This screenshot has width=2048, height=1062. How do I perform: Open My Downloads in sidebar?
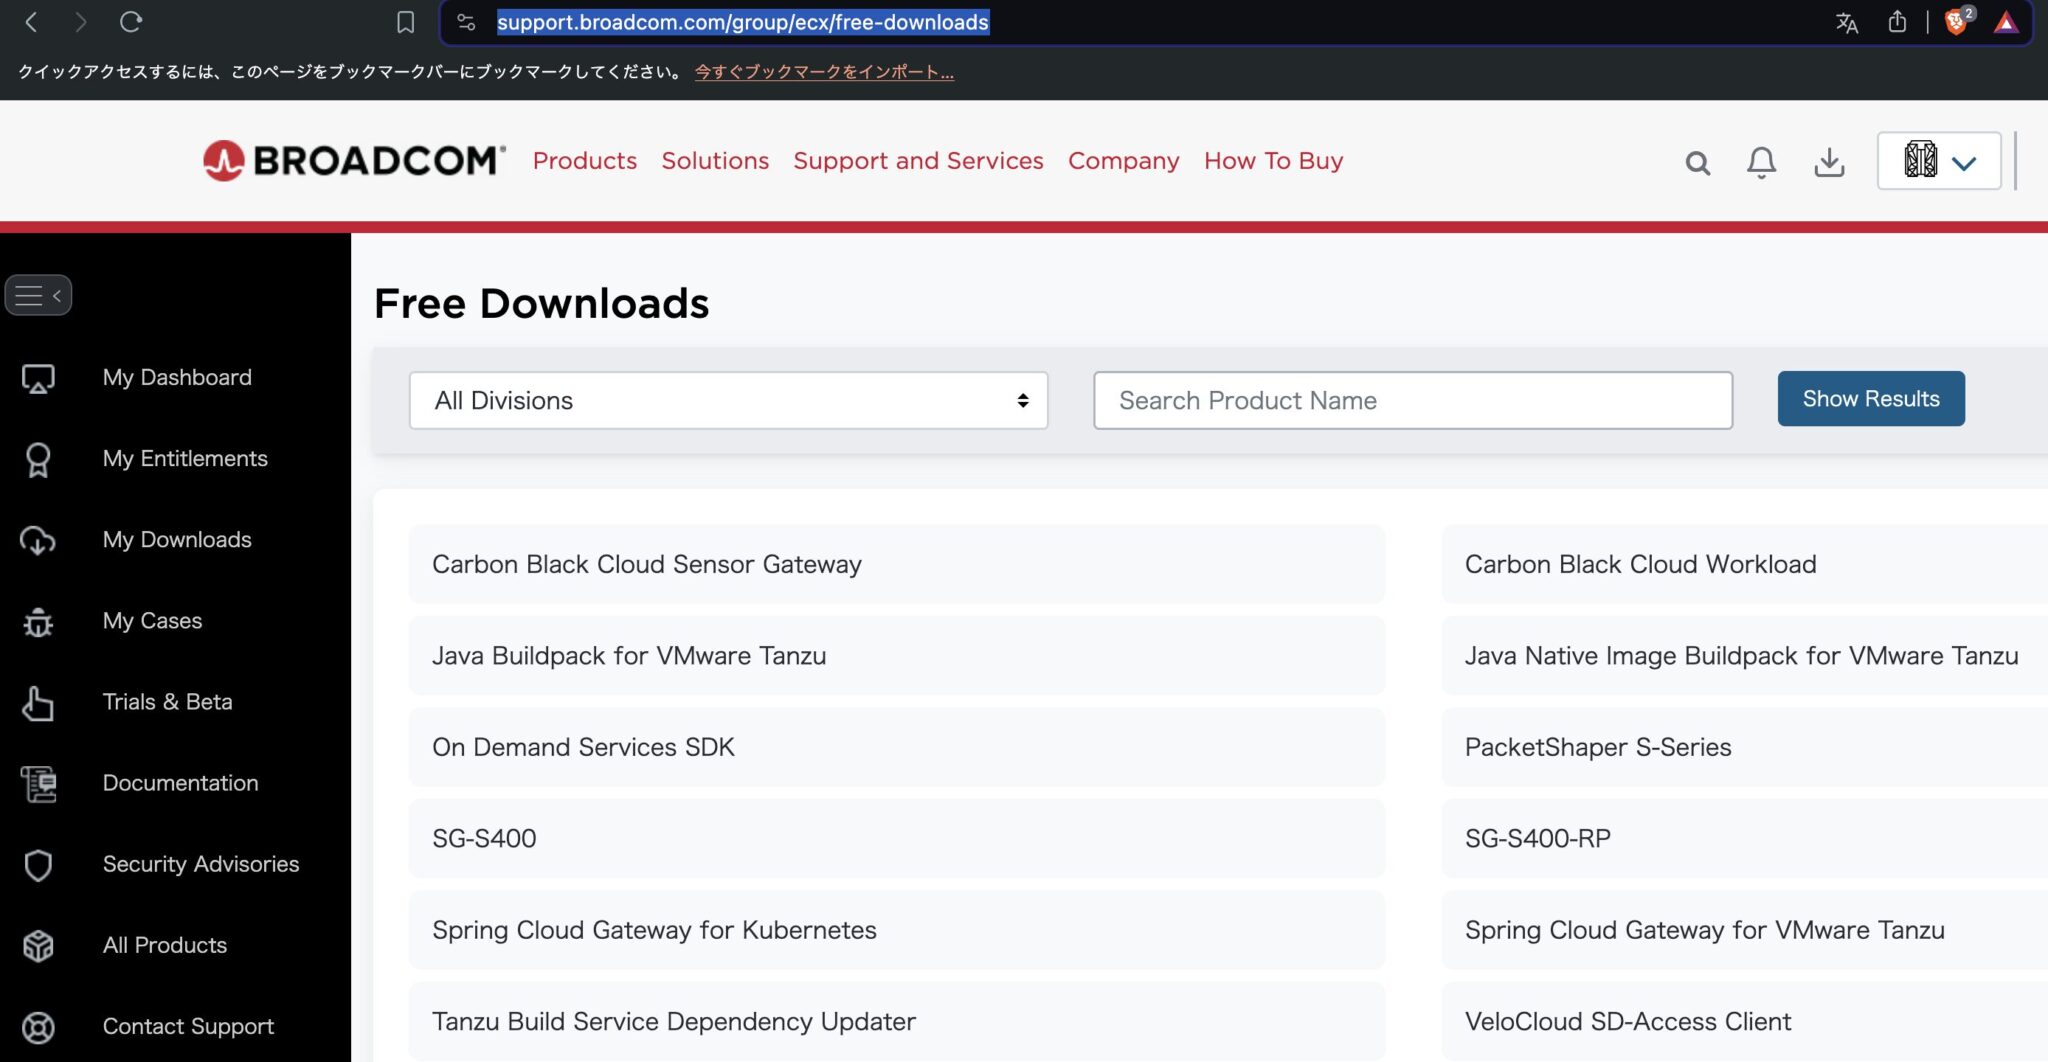[x=176, y=539]
